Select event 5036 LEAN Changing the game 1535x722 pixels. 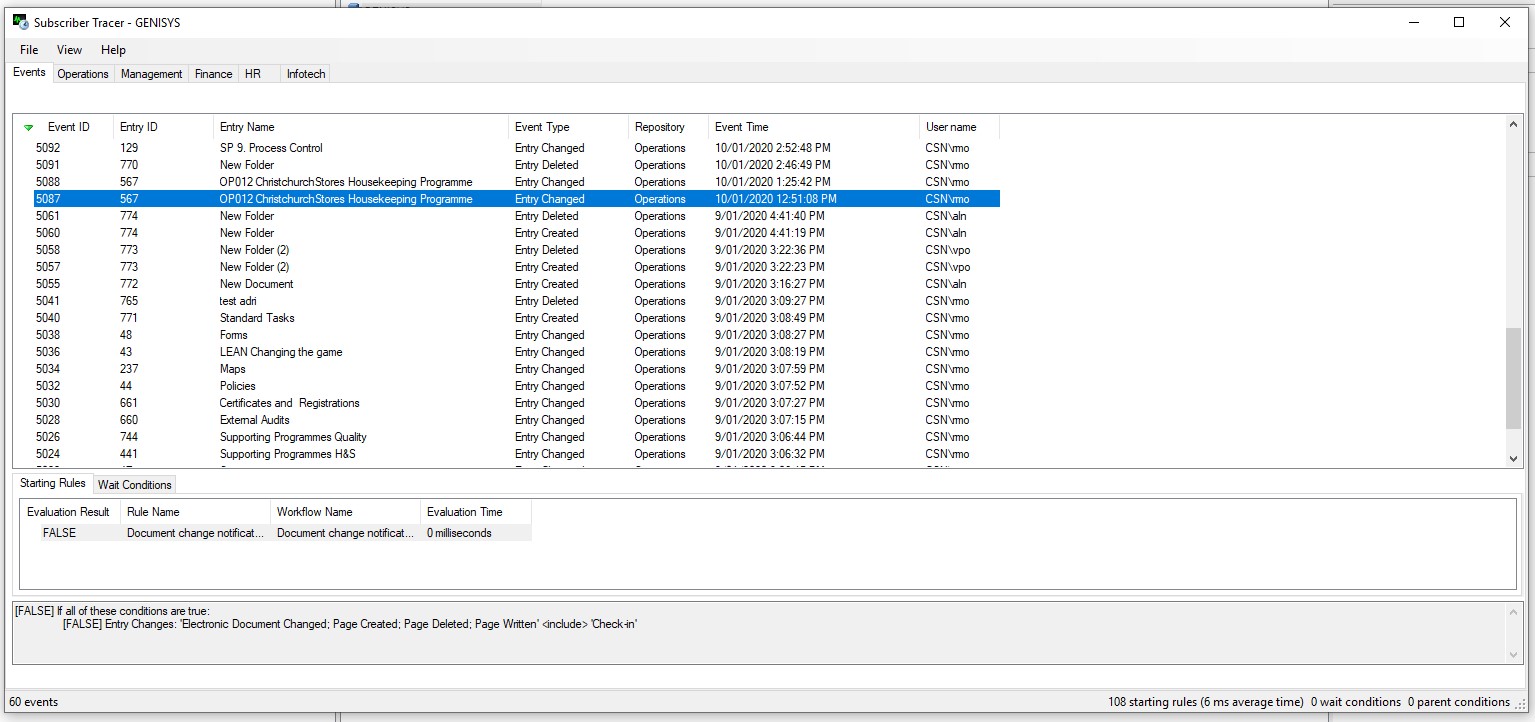coord(281,352)
